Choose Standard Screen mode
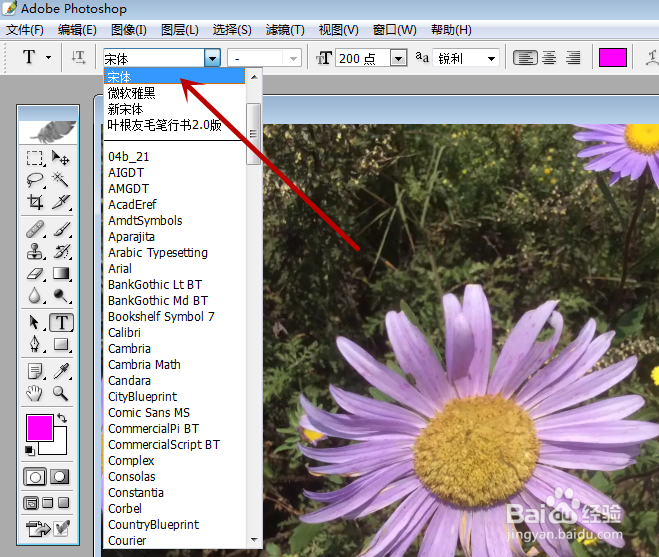This screenshot has height=557, width=659. pos(31,503)
